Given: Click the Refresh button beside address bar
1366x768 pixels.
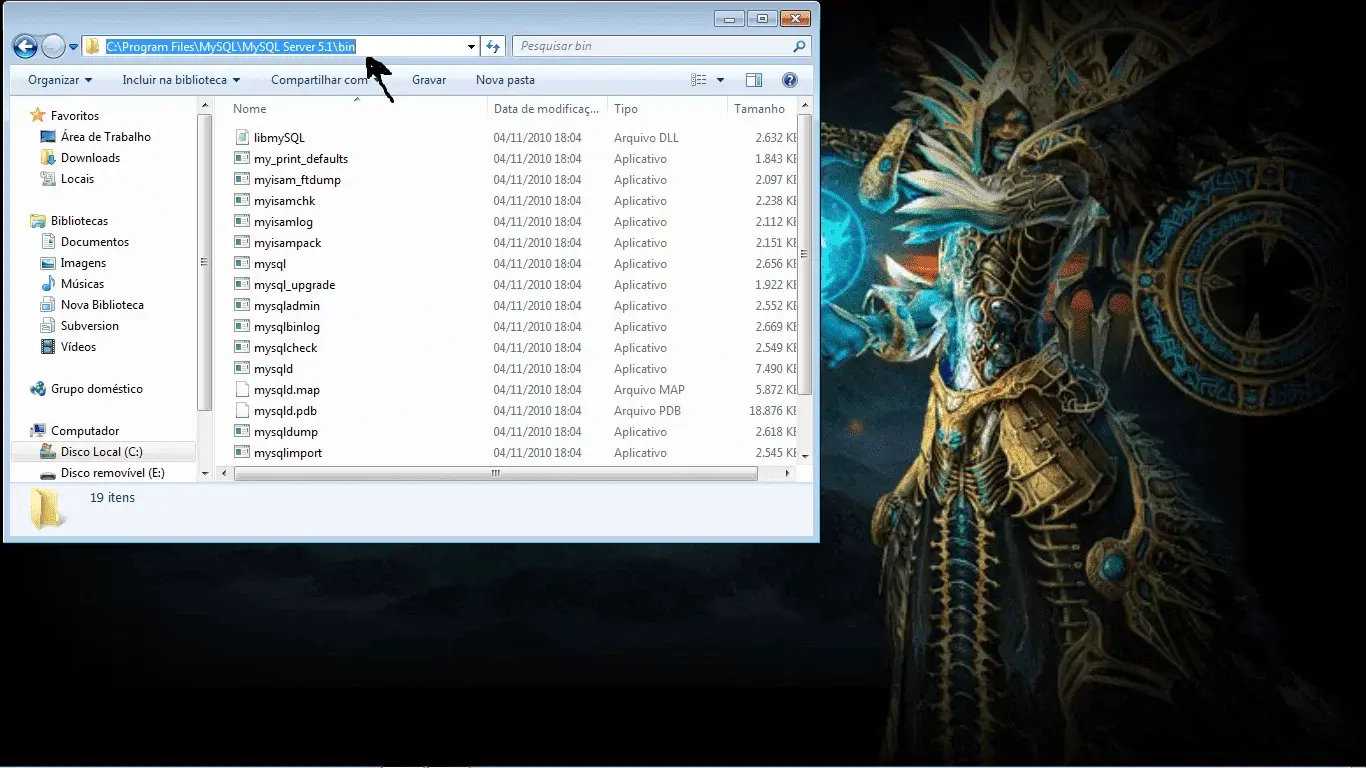Looking at the screenshot, I should coord(492,46).
